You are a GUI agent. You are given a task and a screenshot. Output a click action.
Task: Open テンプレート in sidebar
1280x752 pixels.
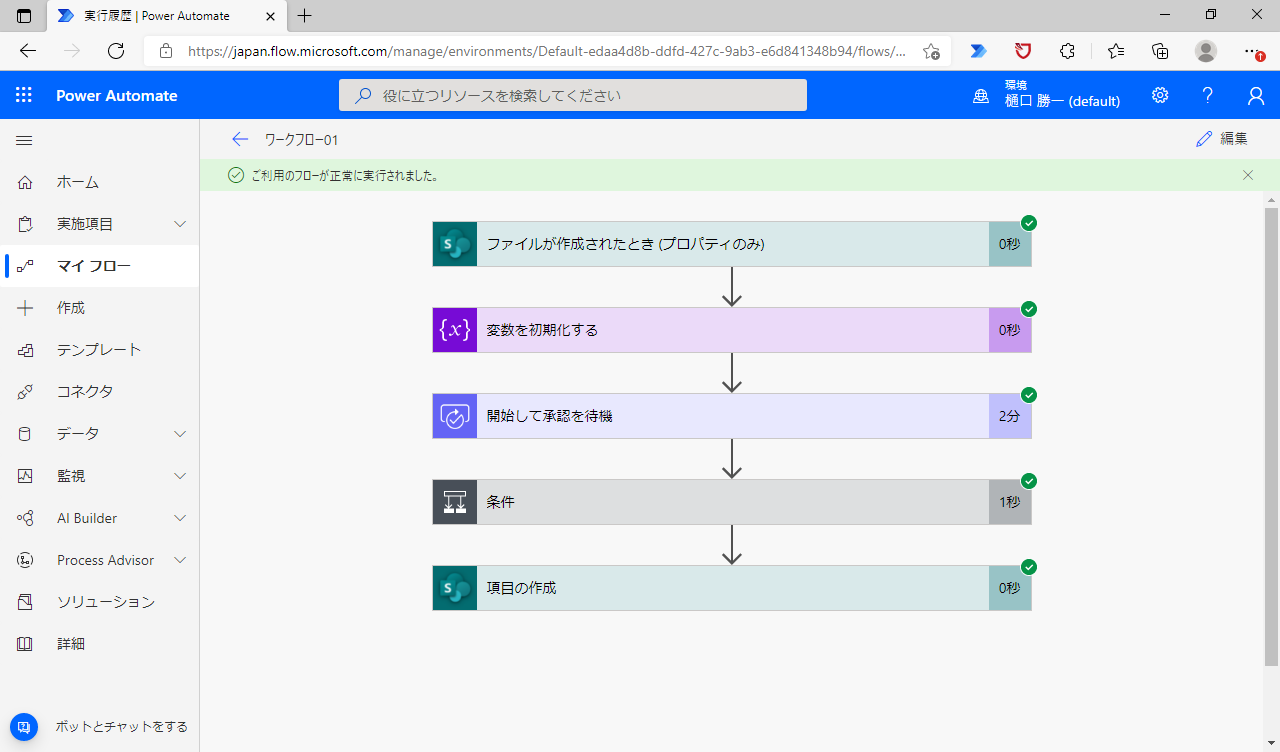click(100, 350)
